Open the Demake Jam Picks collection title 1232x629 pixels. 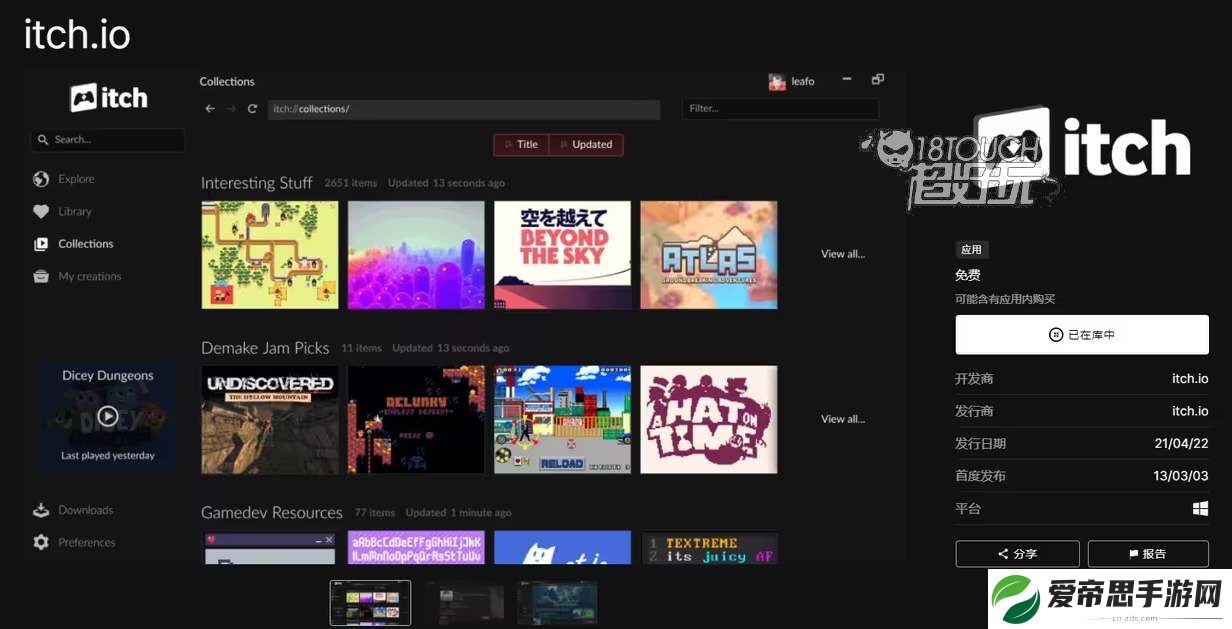pos(265,348)
